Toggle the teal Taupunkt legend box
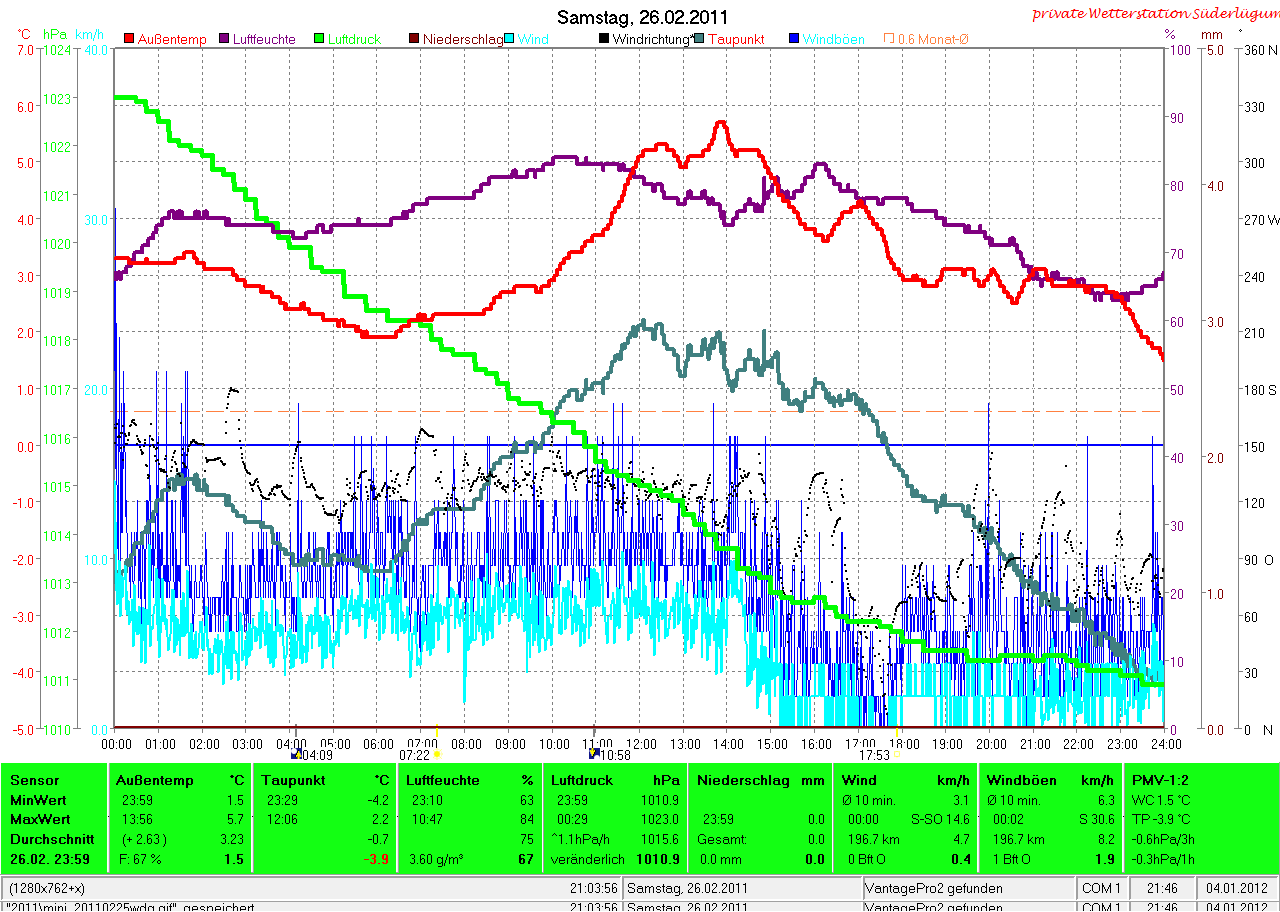The height and width of the screenshot is (912, 1280). click(x=699, y=39)
